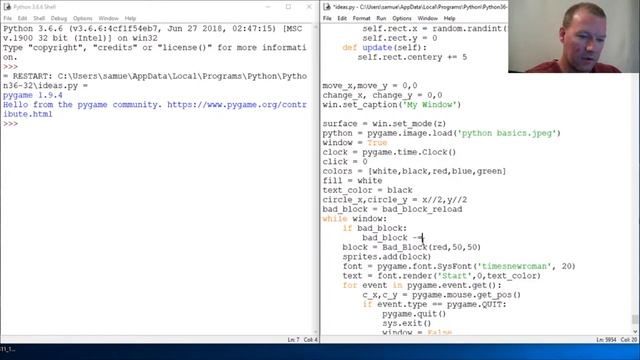Open Help menu in Python Shell window
This screenshot has height=360, width=640.
[130, 18]
